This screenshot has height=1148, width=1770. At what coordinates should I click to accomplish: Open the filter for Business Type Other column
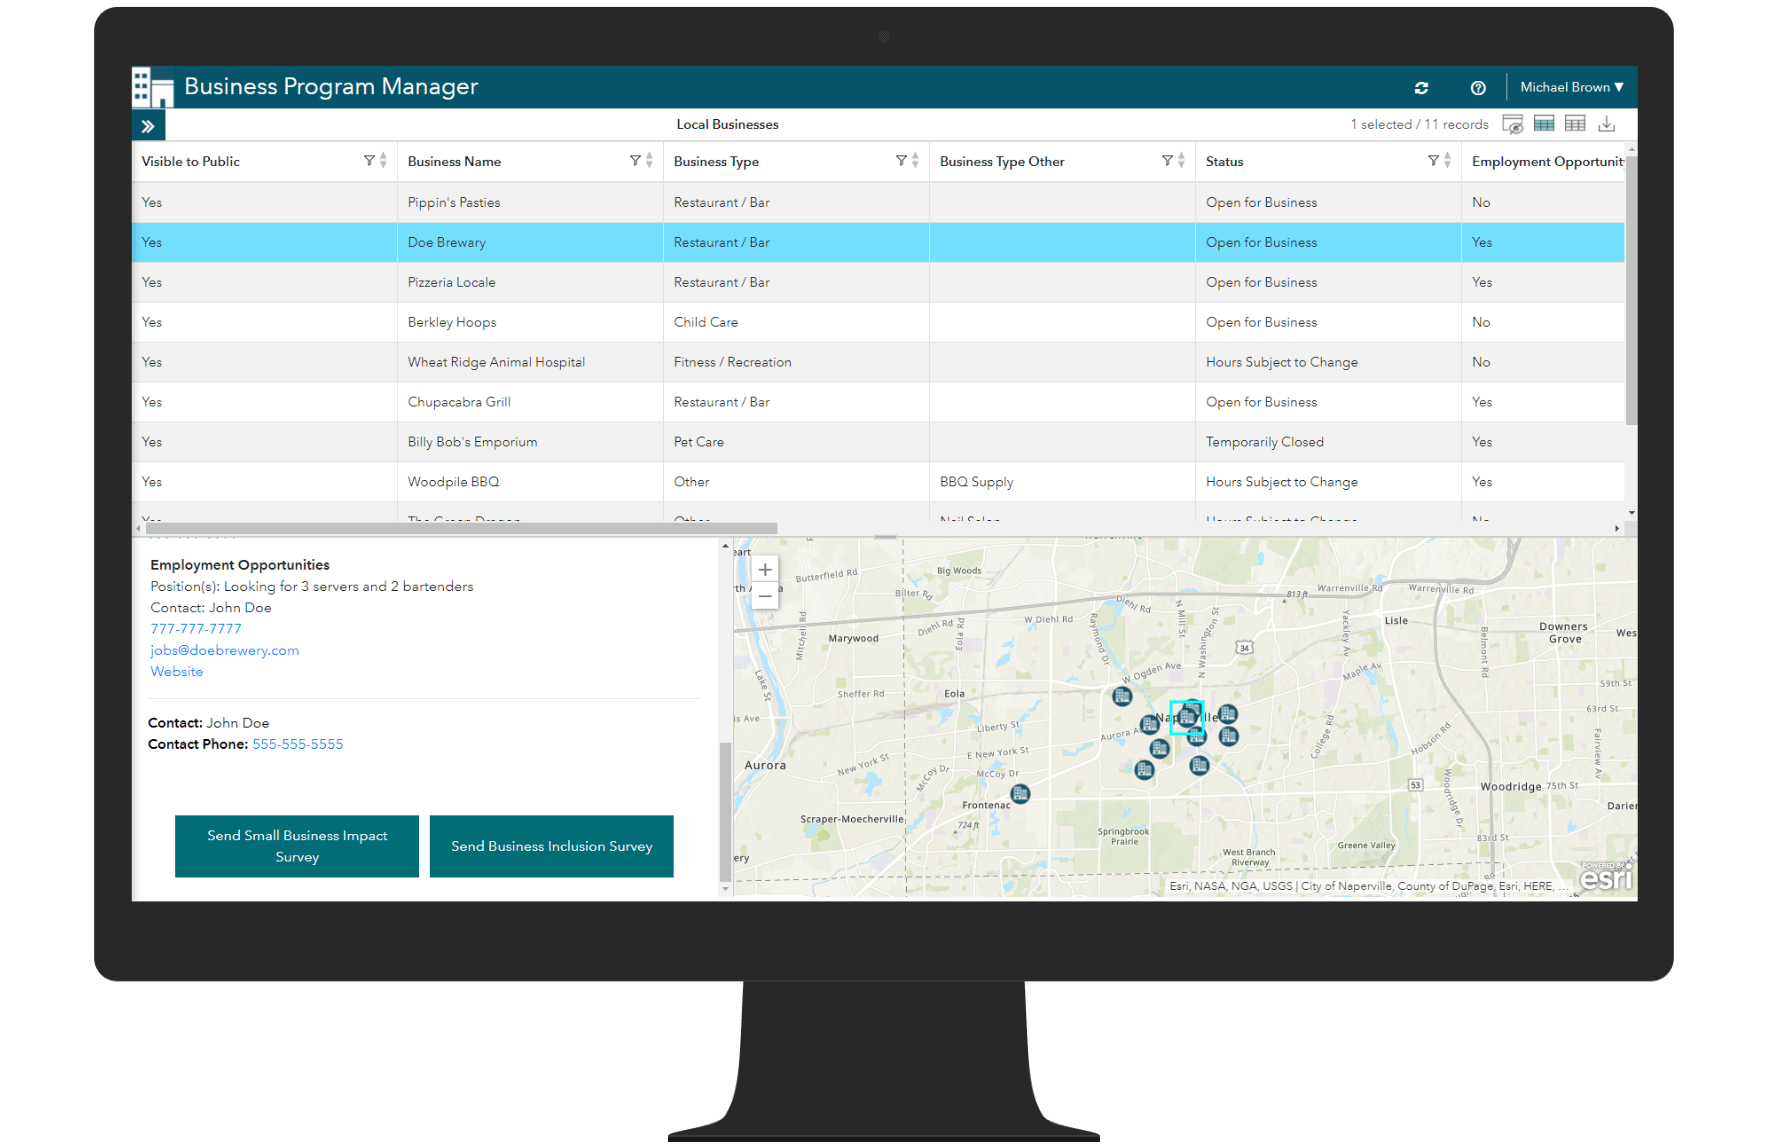pyautogui.click(x=1167, y=160)
